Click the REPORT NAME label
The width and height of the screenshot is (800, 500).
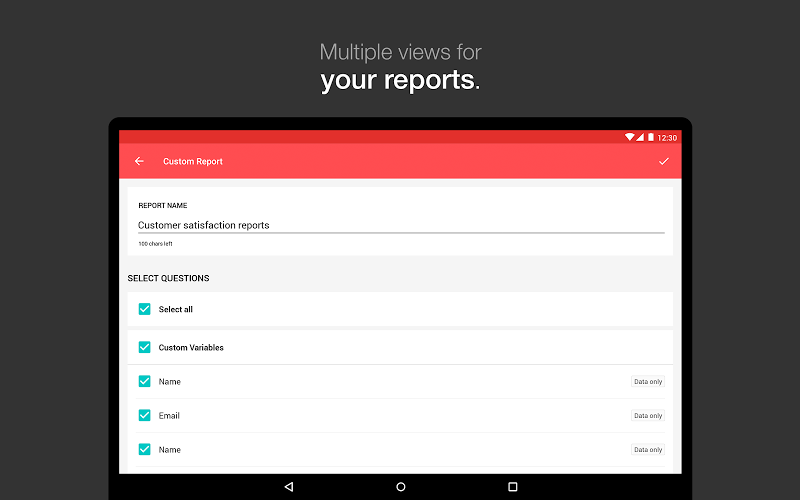pos(163,206)
